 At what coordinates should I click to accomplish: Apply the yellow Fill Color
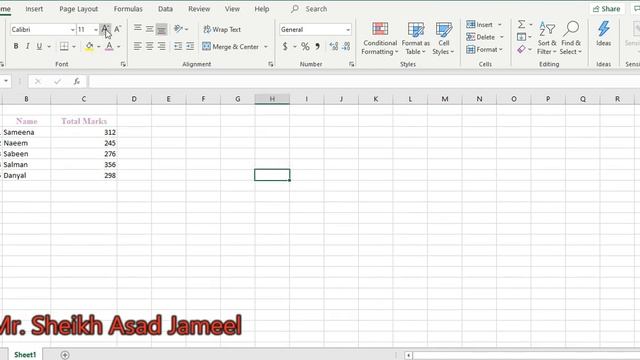pyautogui.click(x=89, y=47)
